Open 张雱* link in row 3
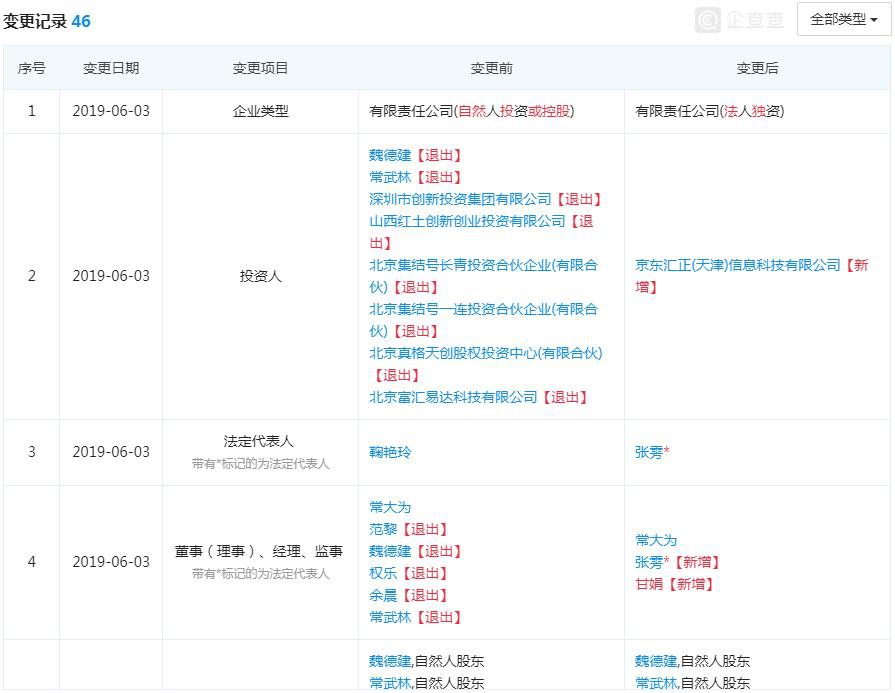 [652, 453]
